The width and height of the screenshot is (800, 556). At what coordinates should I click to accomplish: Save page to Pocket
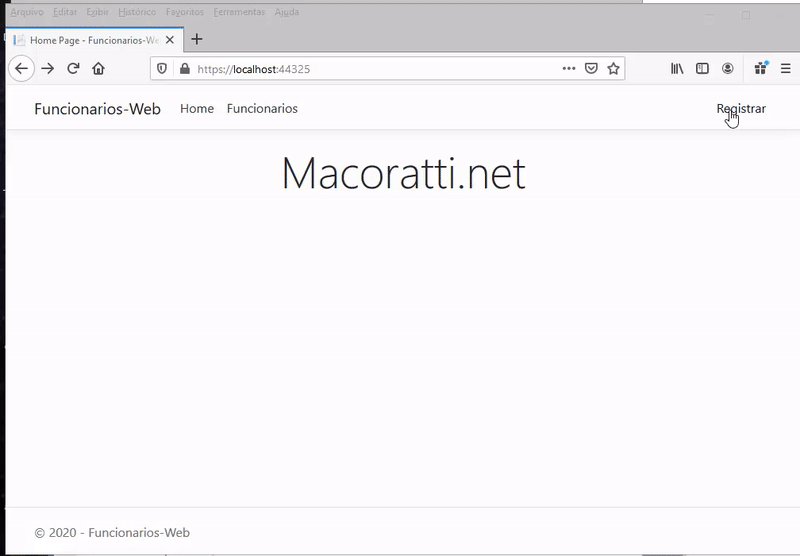[591, 69]
